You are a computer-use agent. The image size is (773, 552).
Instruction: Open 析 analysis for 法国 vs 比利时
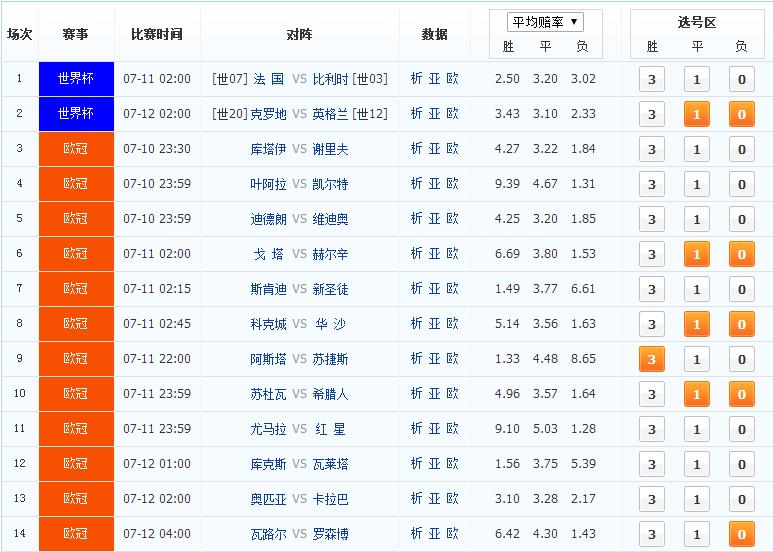pos(417,78)
